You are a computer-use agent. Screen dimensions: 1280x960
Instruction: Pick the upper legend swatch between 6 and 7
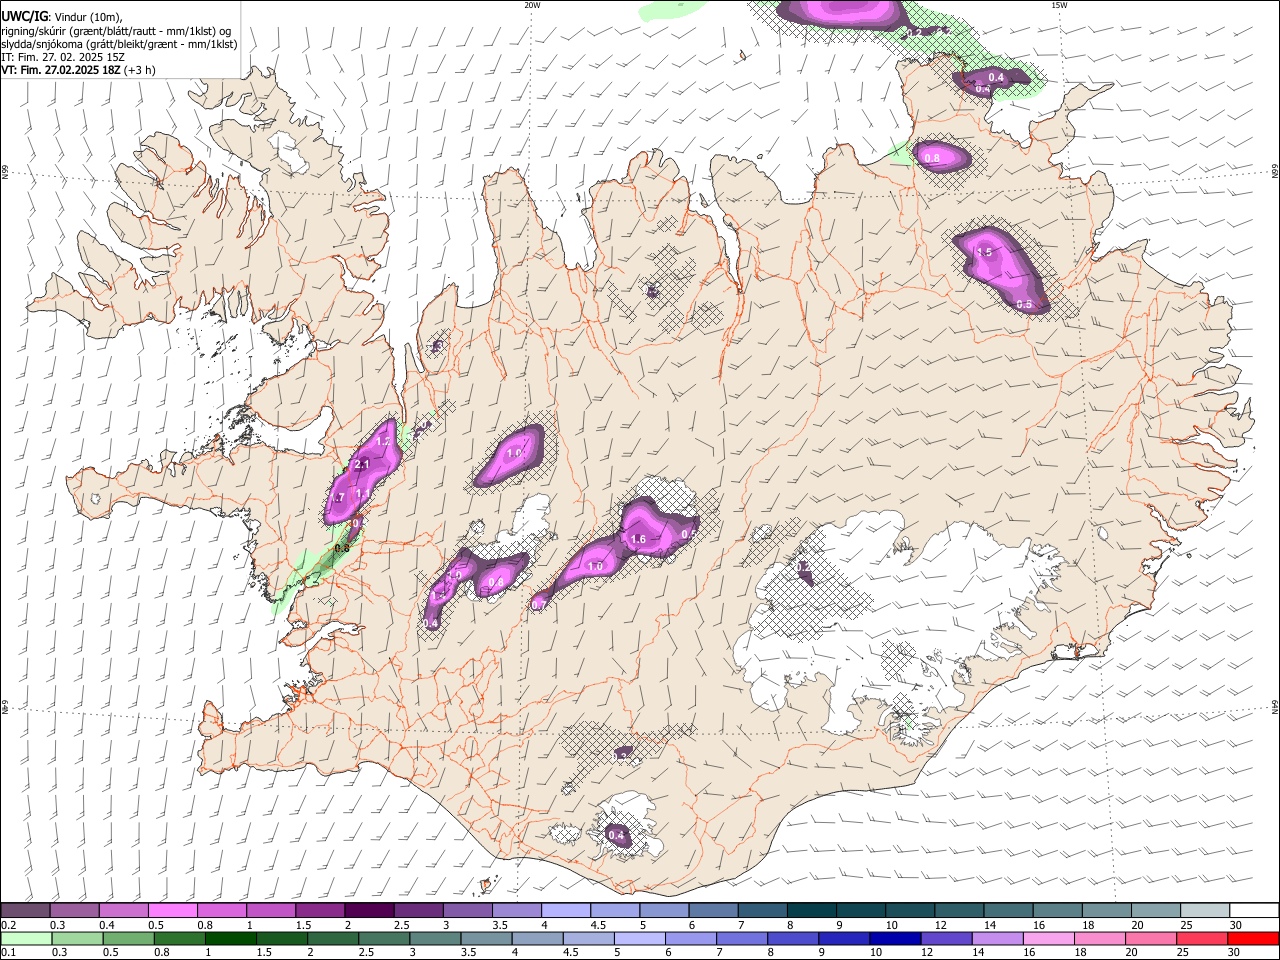[713, 910]
